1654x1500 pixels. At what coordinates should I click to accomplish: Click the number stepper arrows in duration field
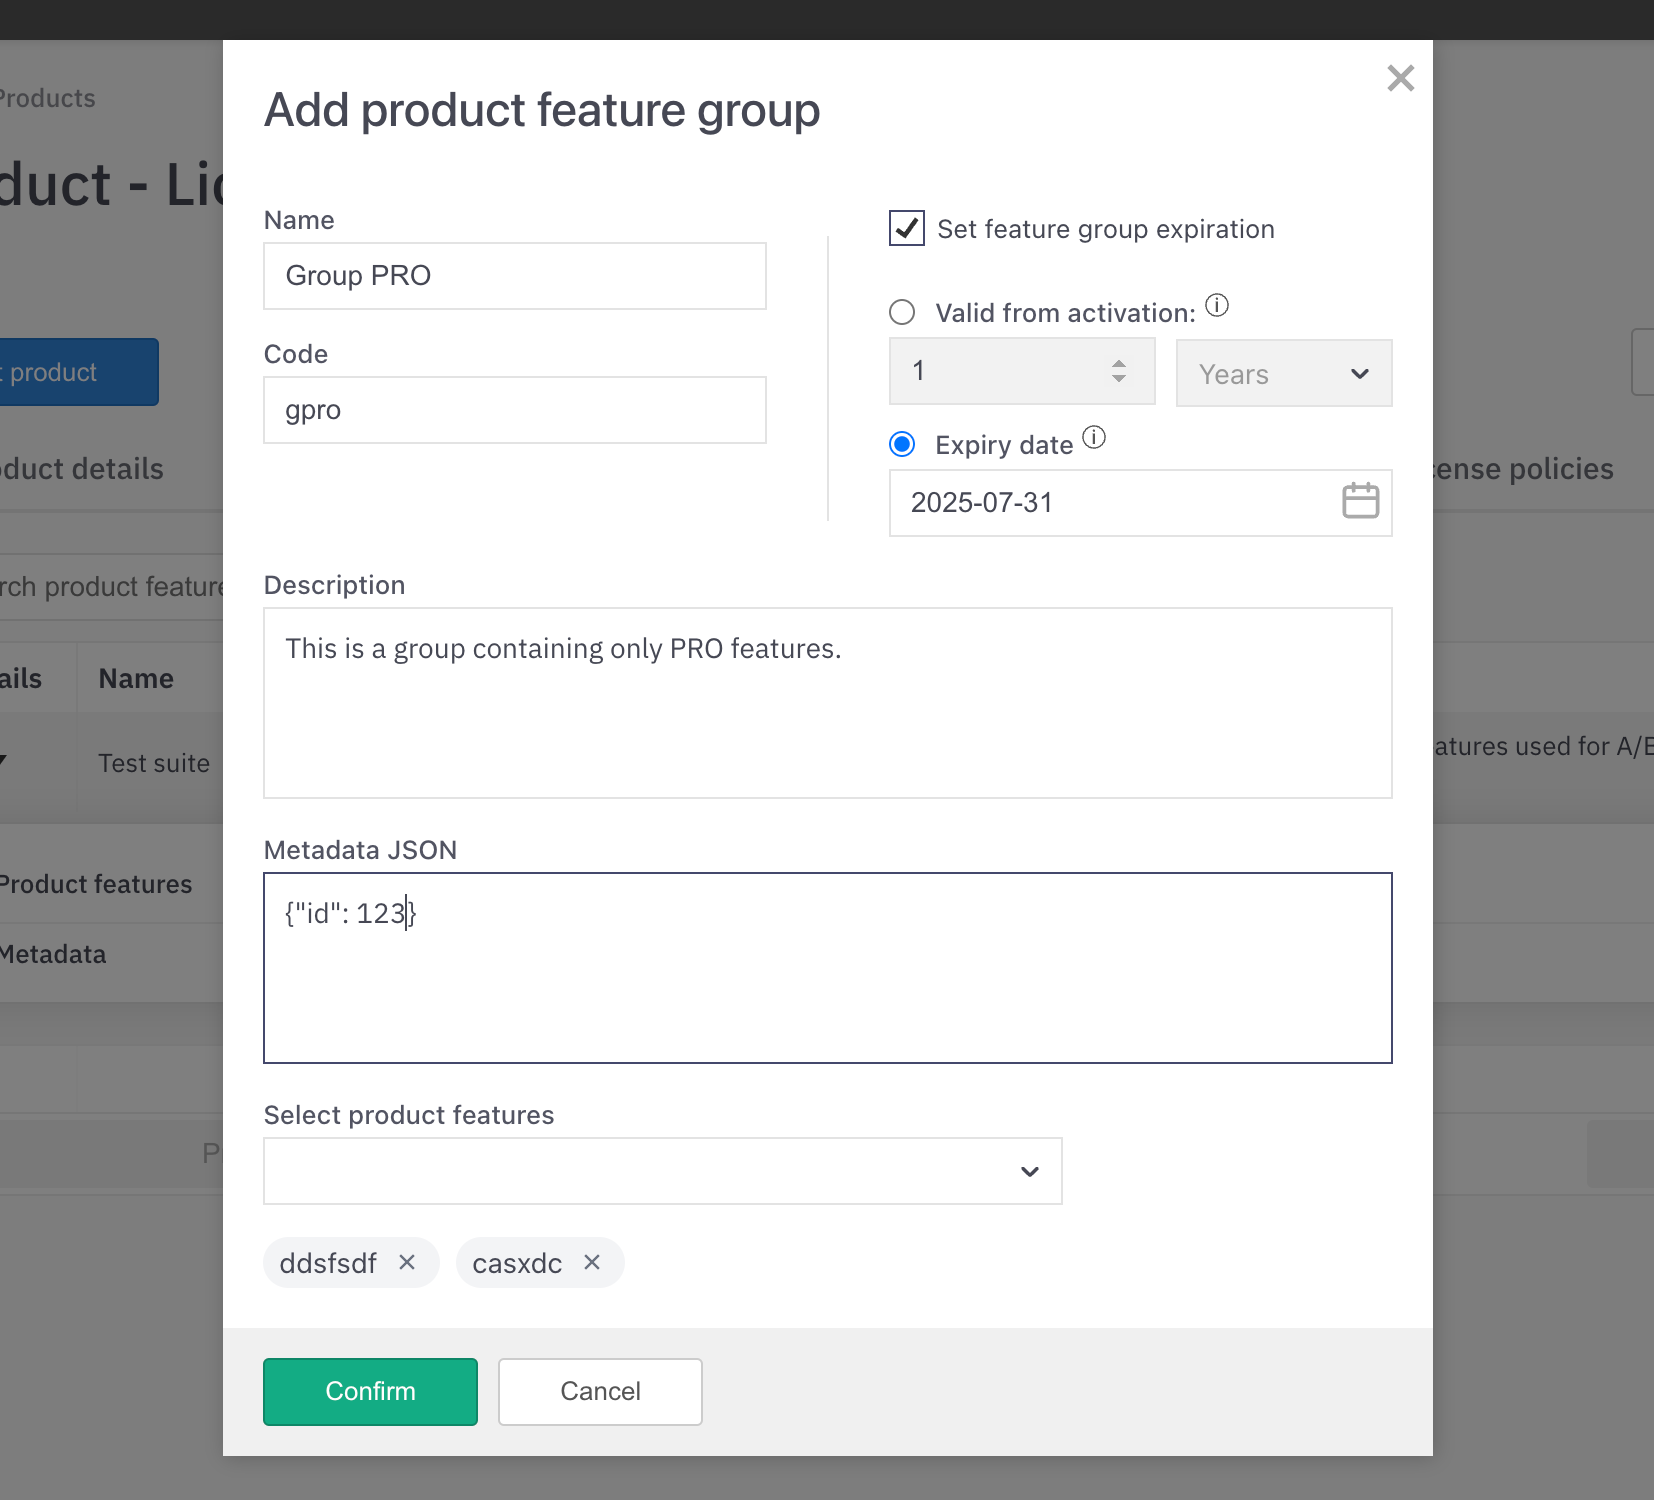[x=1119, y=371]
